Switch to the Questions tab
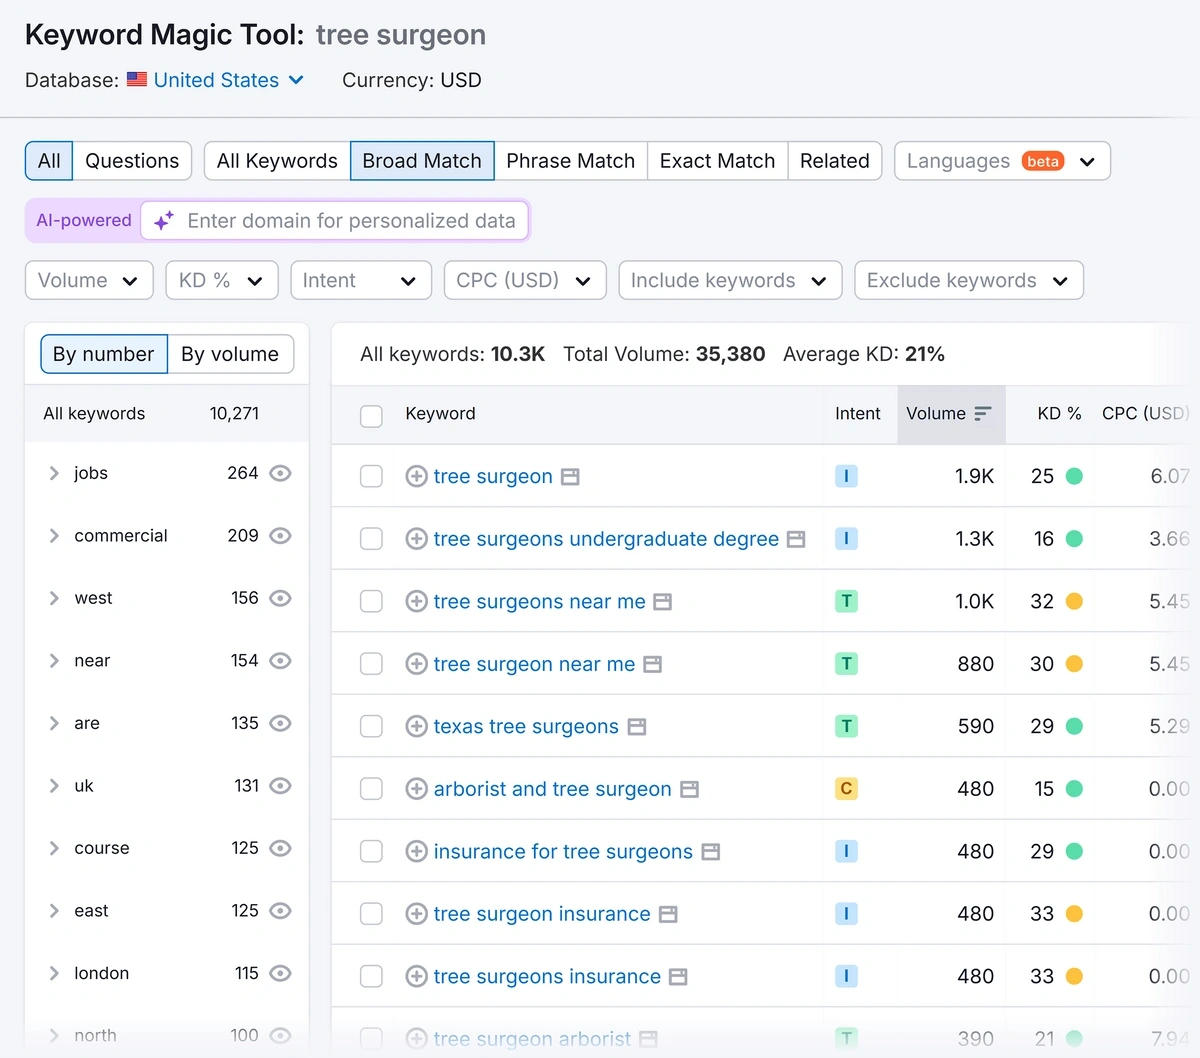The image size is (1200, 1058). click(132, 161)
